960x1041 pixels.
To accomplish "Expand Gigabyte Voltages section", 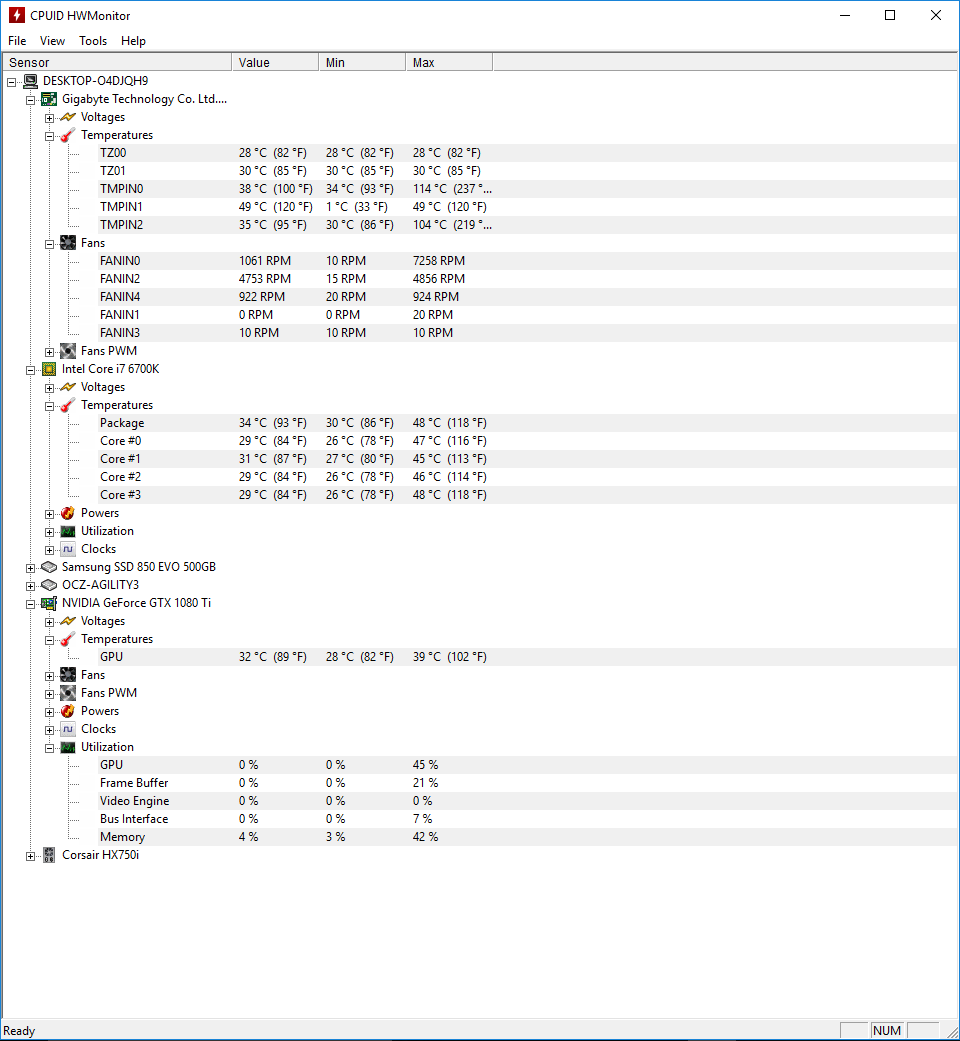I will [50, 118].
